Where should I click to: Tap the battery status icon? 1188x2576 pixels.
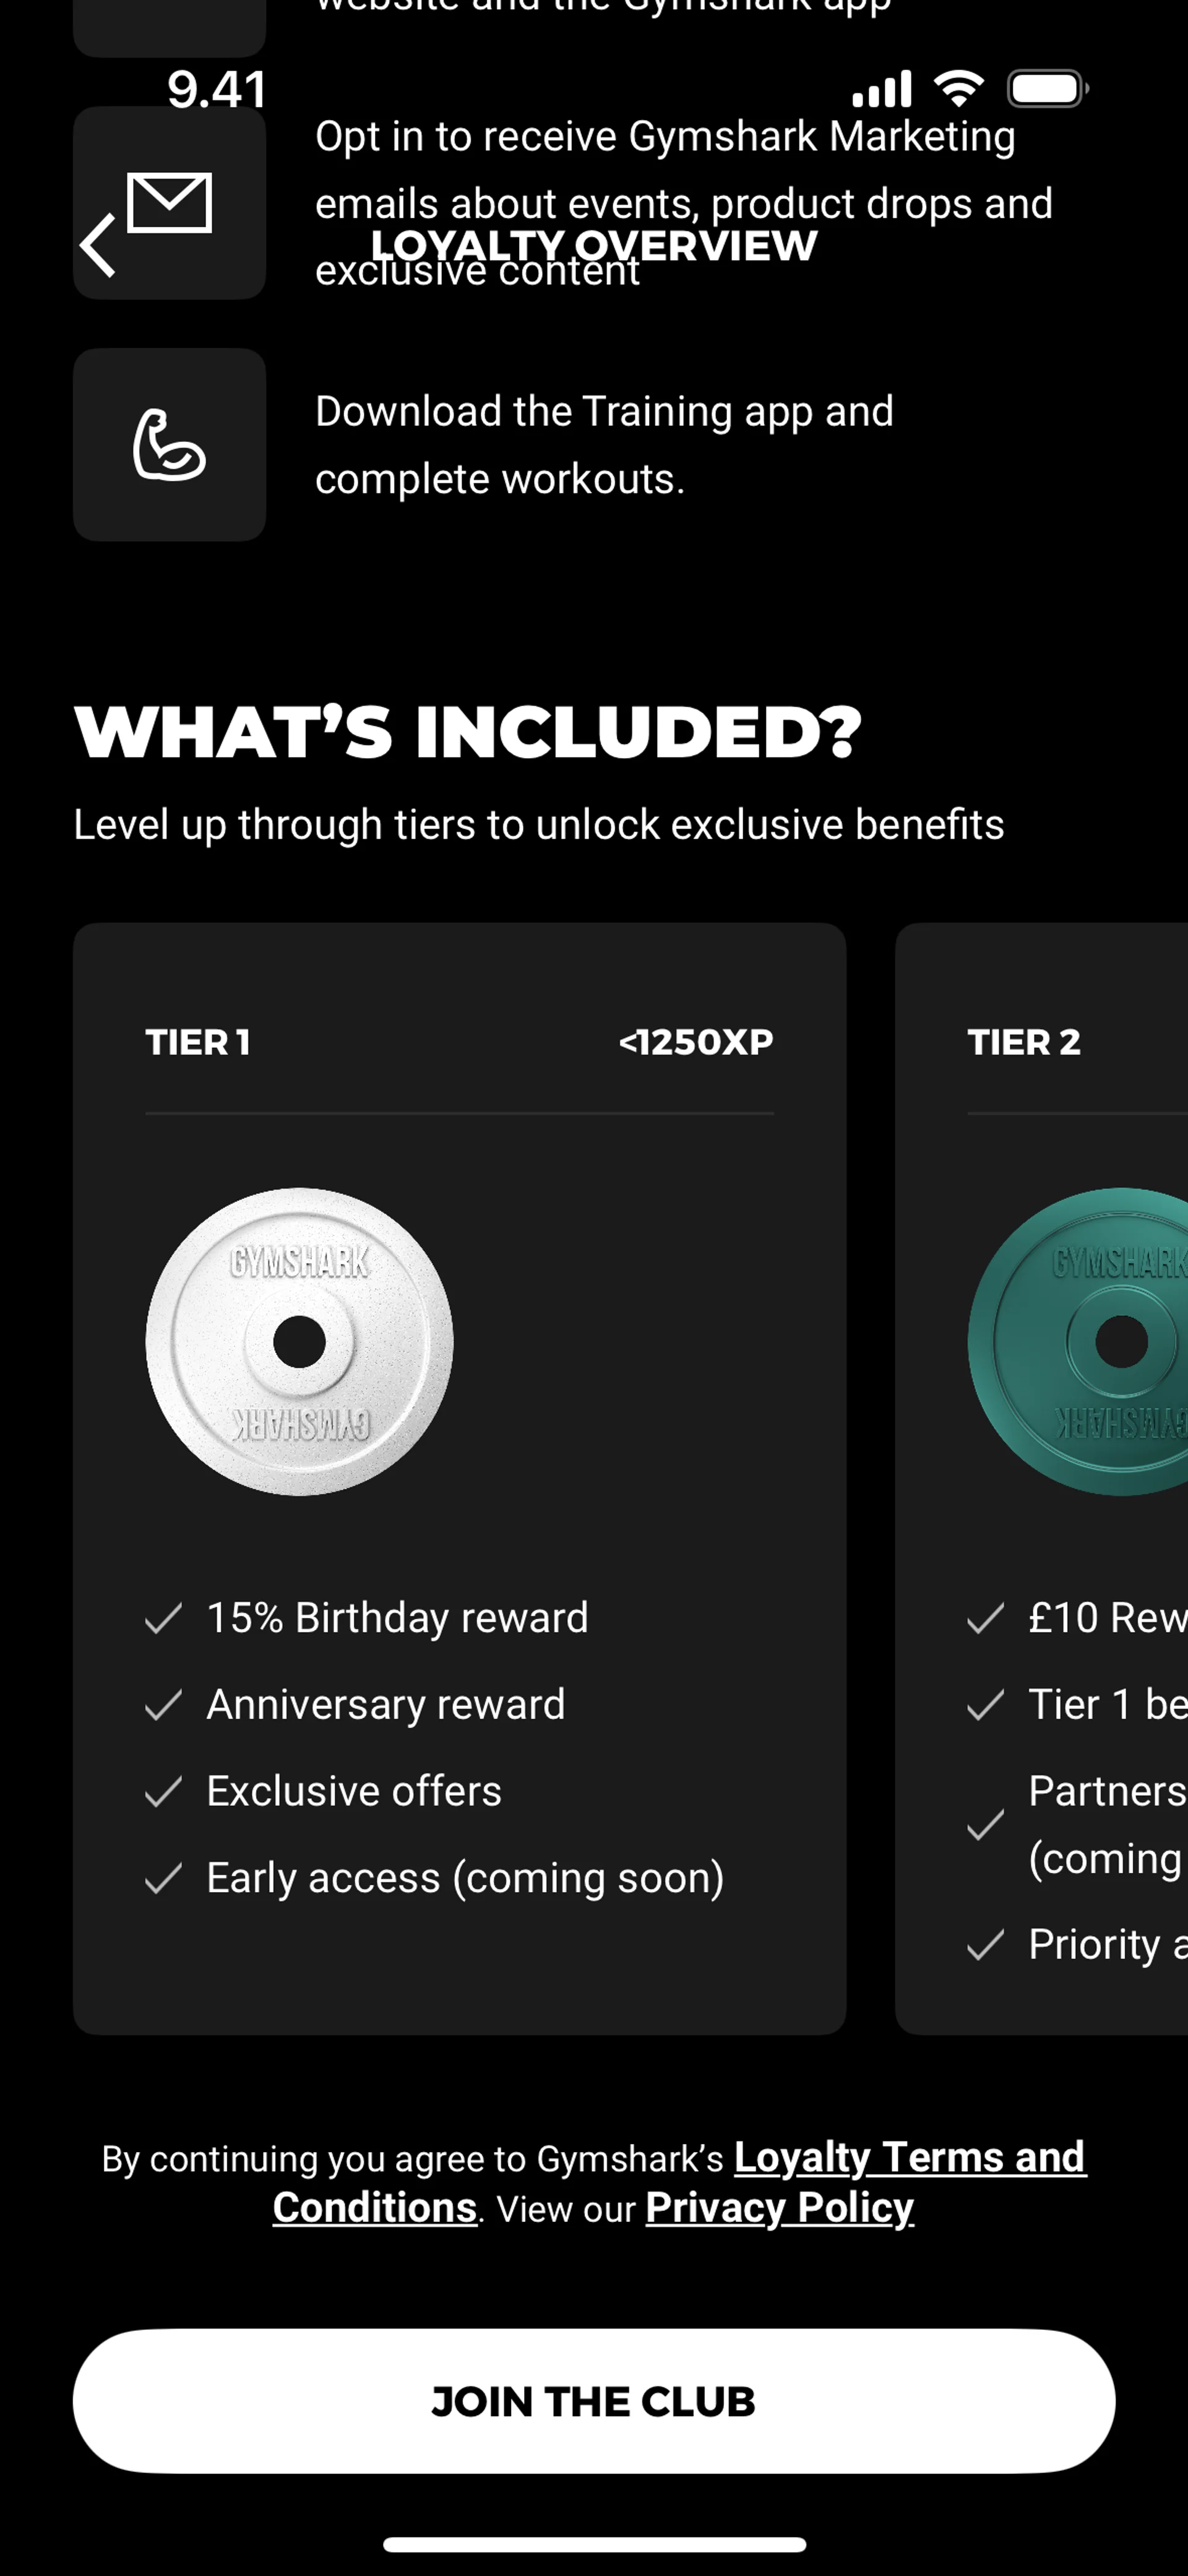tap(1047, 89)
